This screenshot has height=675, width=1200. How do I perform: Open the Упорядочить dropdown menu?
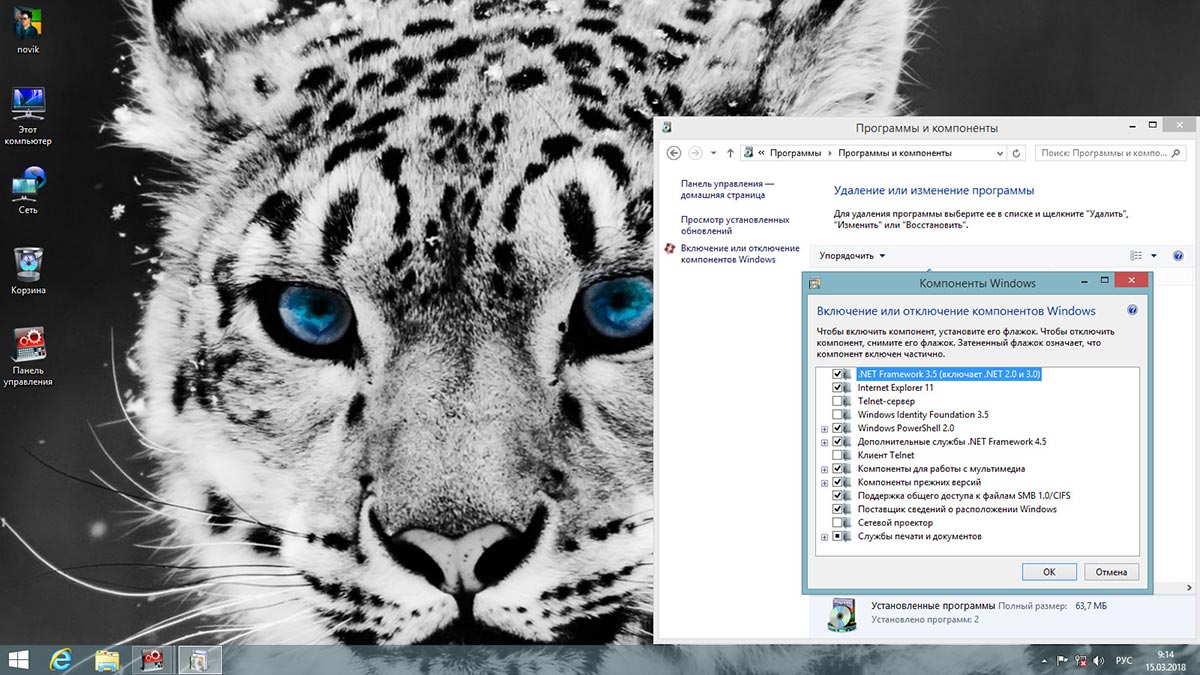pyautogui.click(x=852, y=256)
